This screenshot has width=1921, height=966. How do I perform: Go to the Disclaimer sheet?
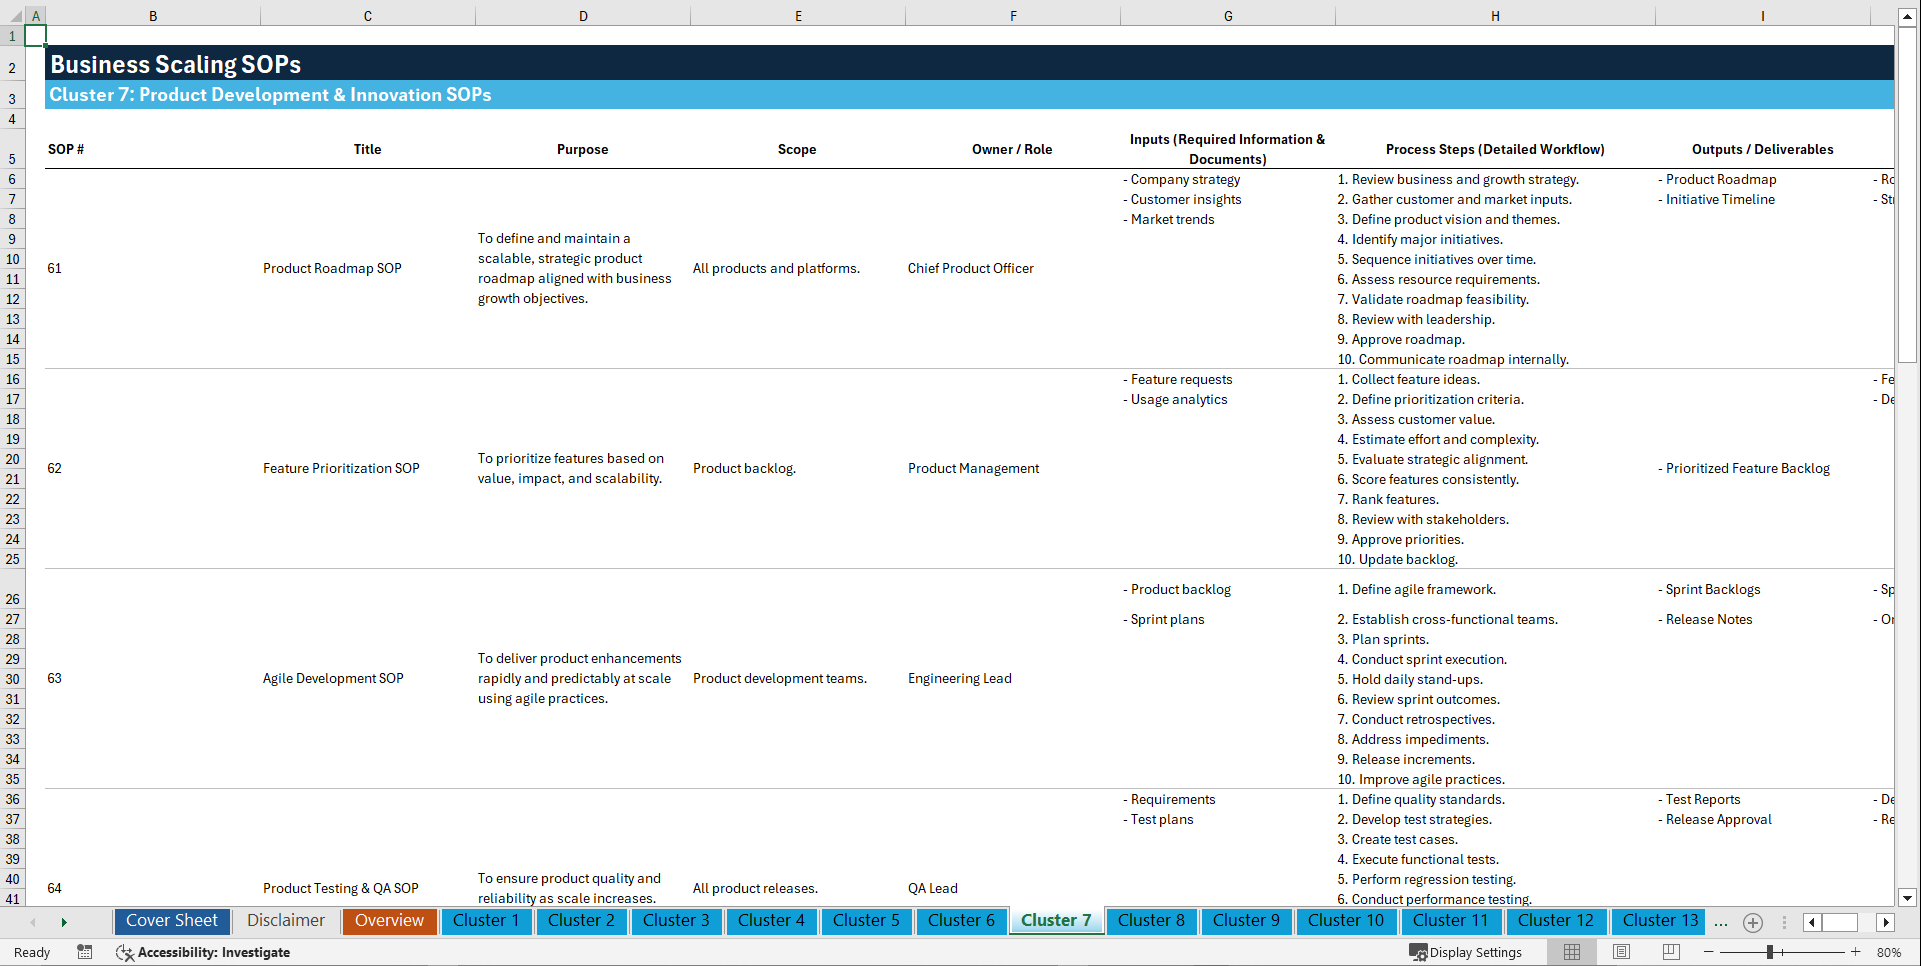pyautogui.click(x=285, y=921)
